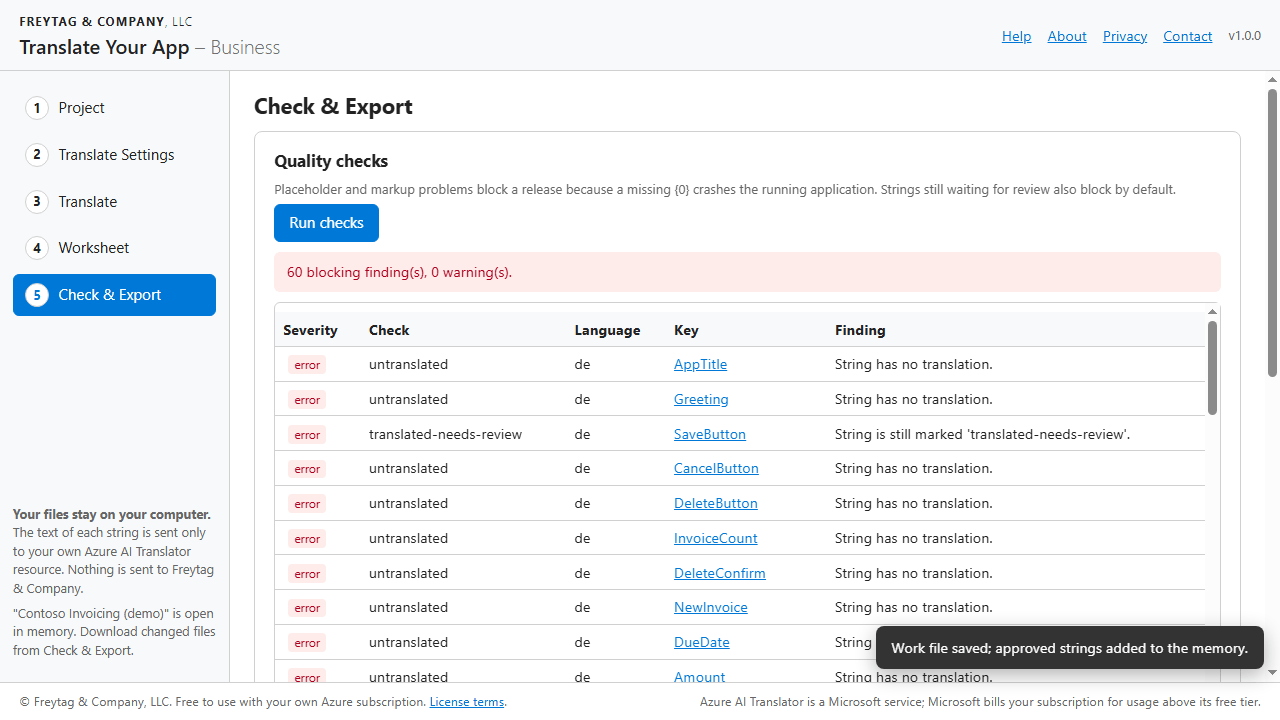The image size is (1280, 720).
Task: Open the DueDate key link
Action: 702,642
